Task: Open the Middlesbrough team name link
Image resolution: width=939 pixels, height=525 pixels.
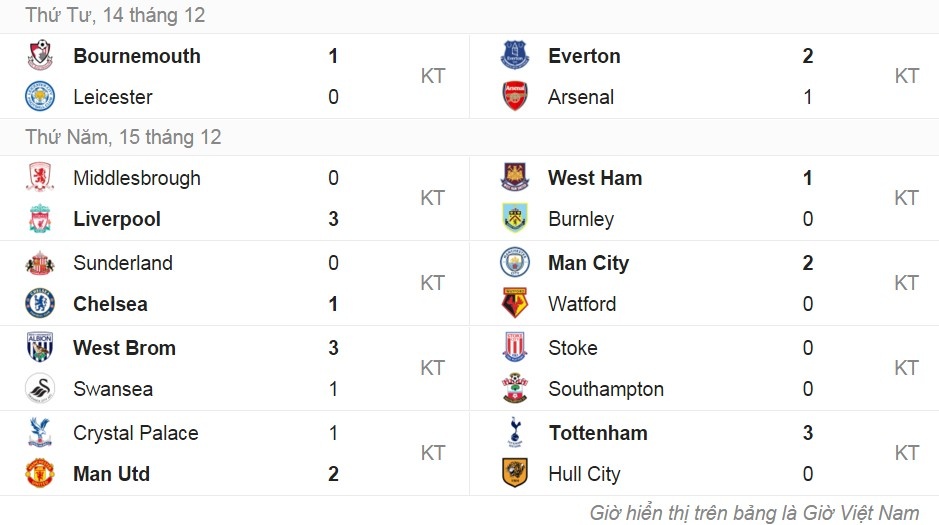Action: pos(137,178)
